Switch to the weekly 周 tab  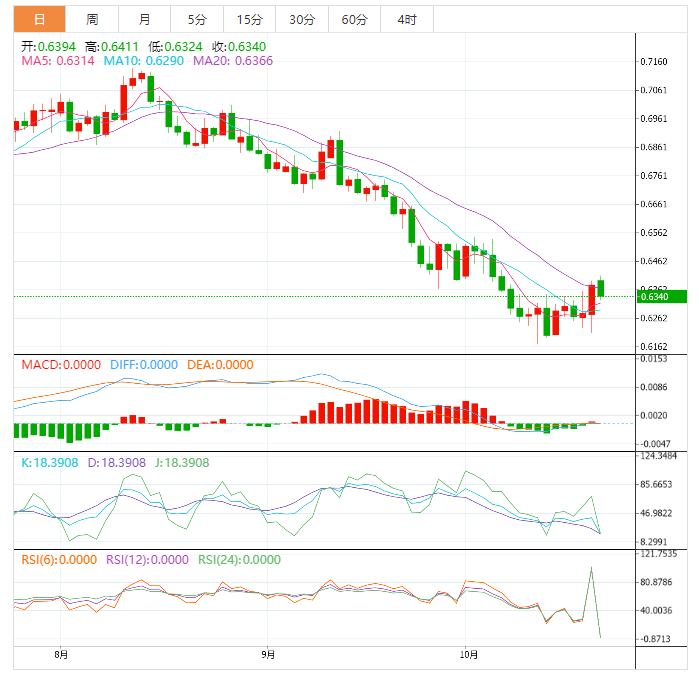pos(92,19)
